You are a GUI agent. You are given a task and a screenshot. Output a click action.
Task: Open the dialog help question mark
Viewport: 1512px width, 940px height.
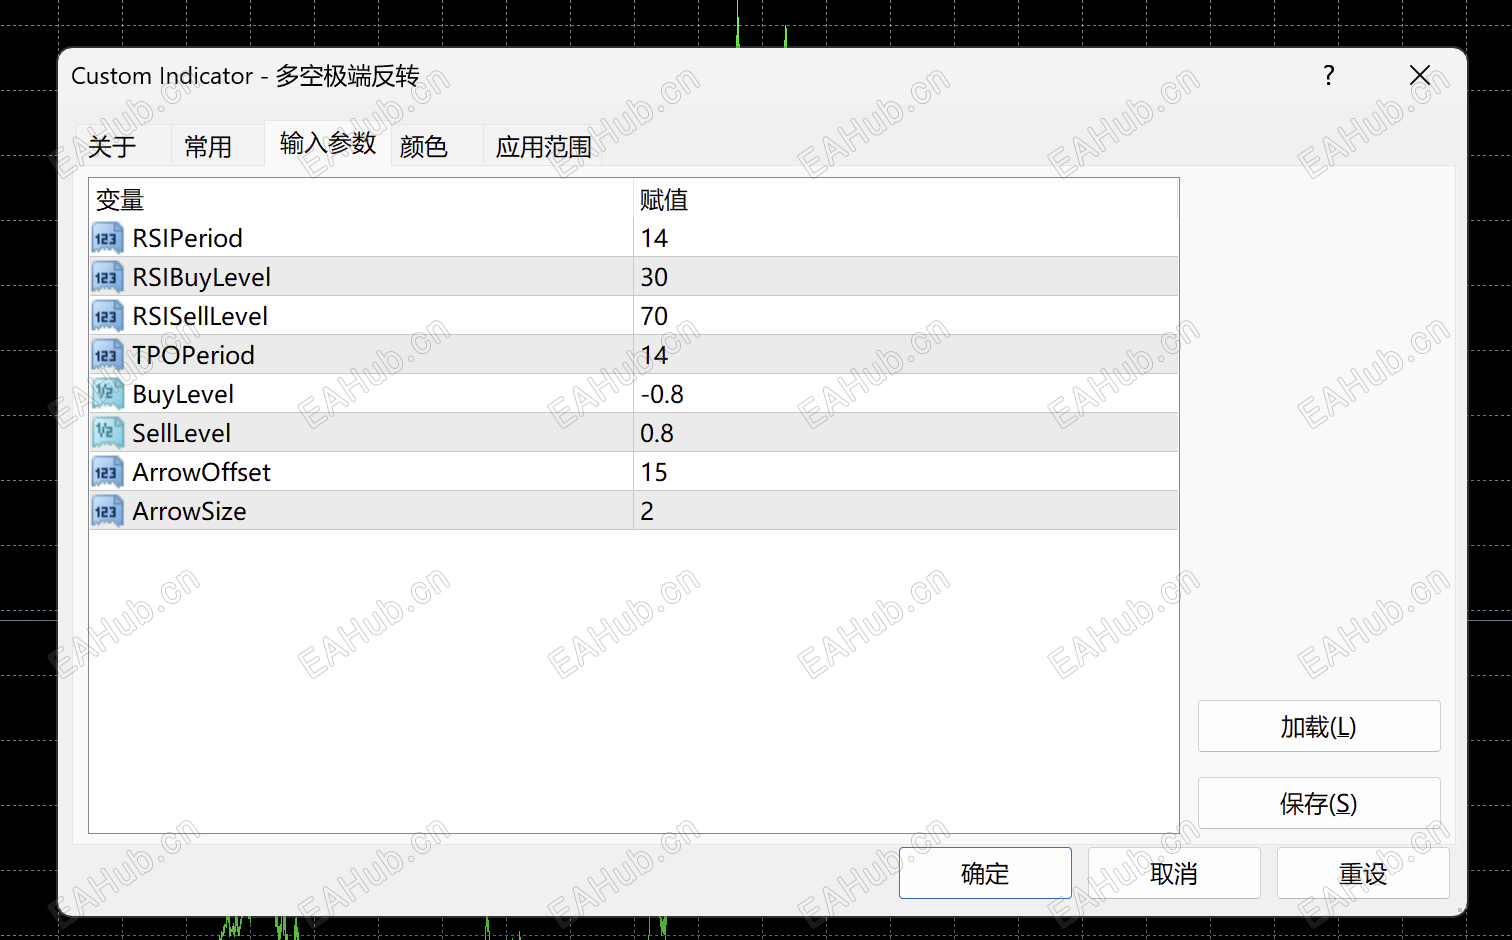(1328, 75)
